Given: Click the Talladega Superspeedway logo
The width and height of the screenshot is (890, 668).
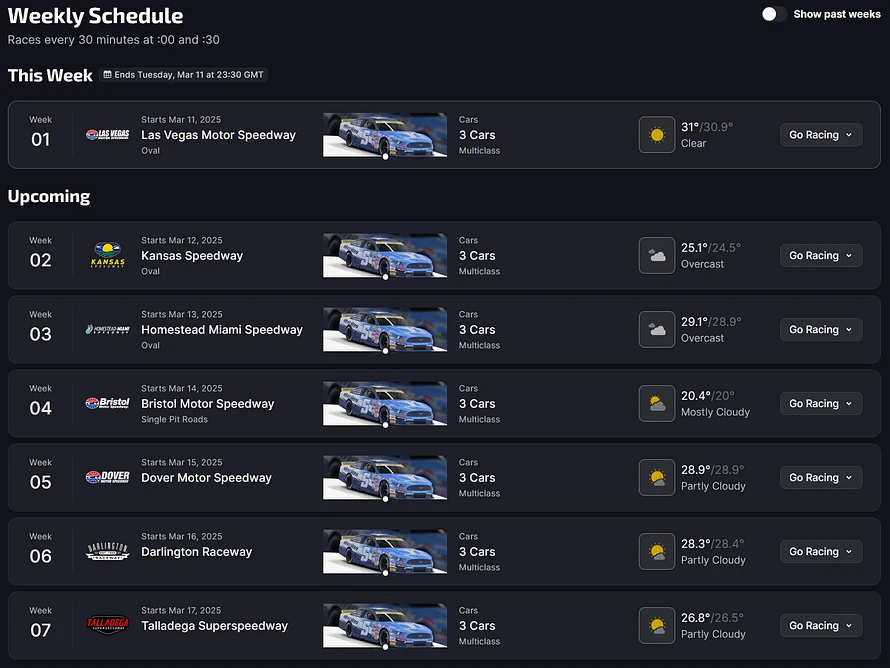Looking at the screenshot, I should click(x=107, y=626).
